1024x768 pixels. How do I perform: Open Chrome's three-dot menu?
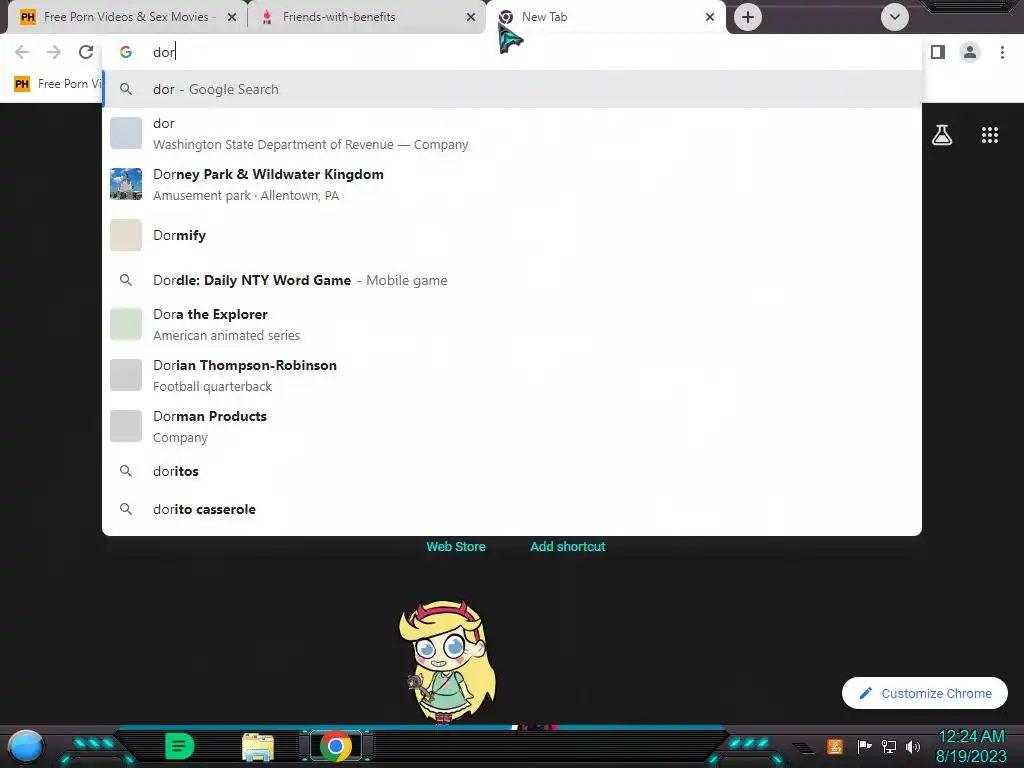pyautogui.click(x=1002, y=52)
